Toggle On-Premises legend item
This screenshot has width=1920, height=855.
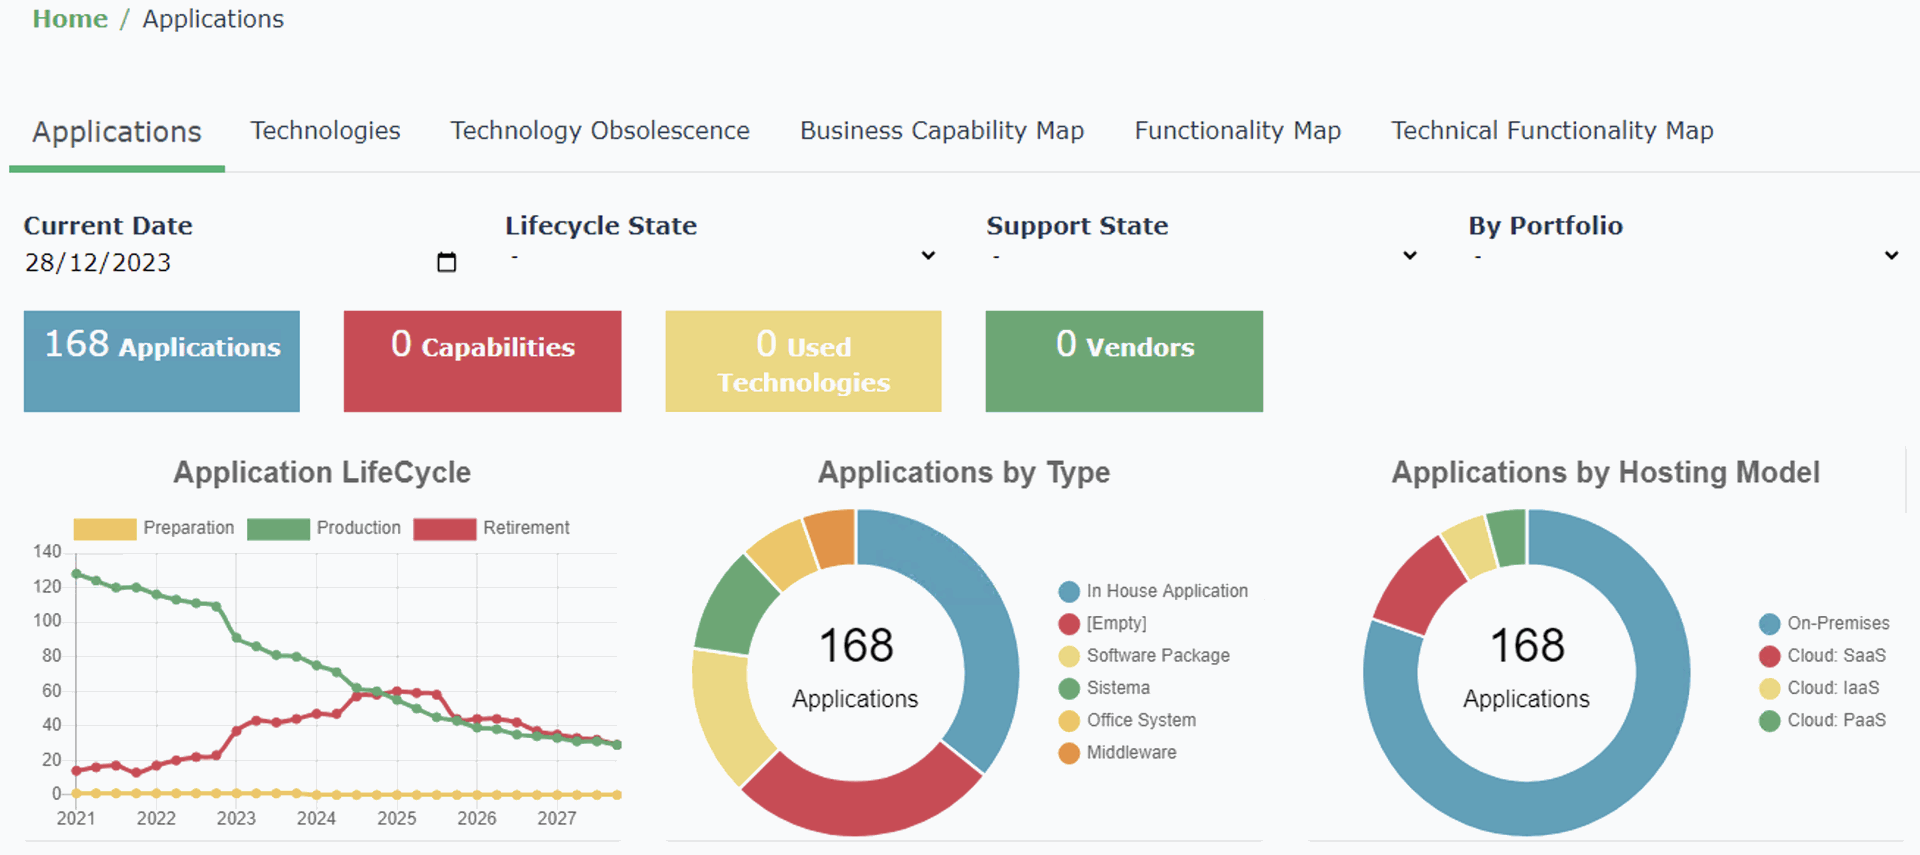(1824, 623)
